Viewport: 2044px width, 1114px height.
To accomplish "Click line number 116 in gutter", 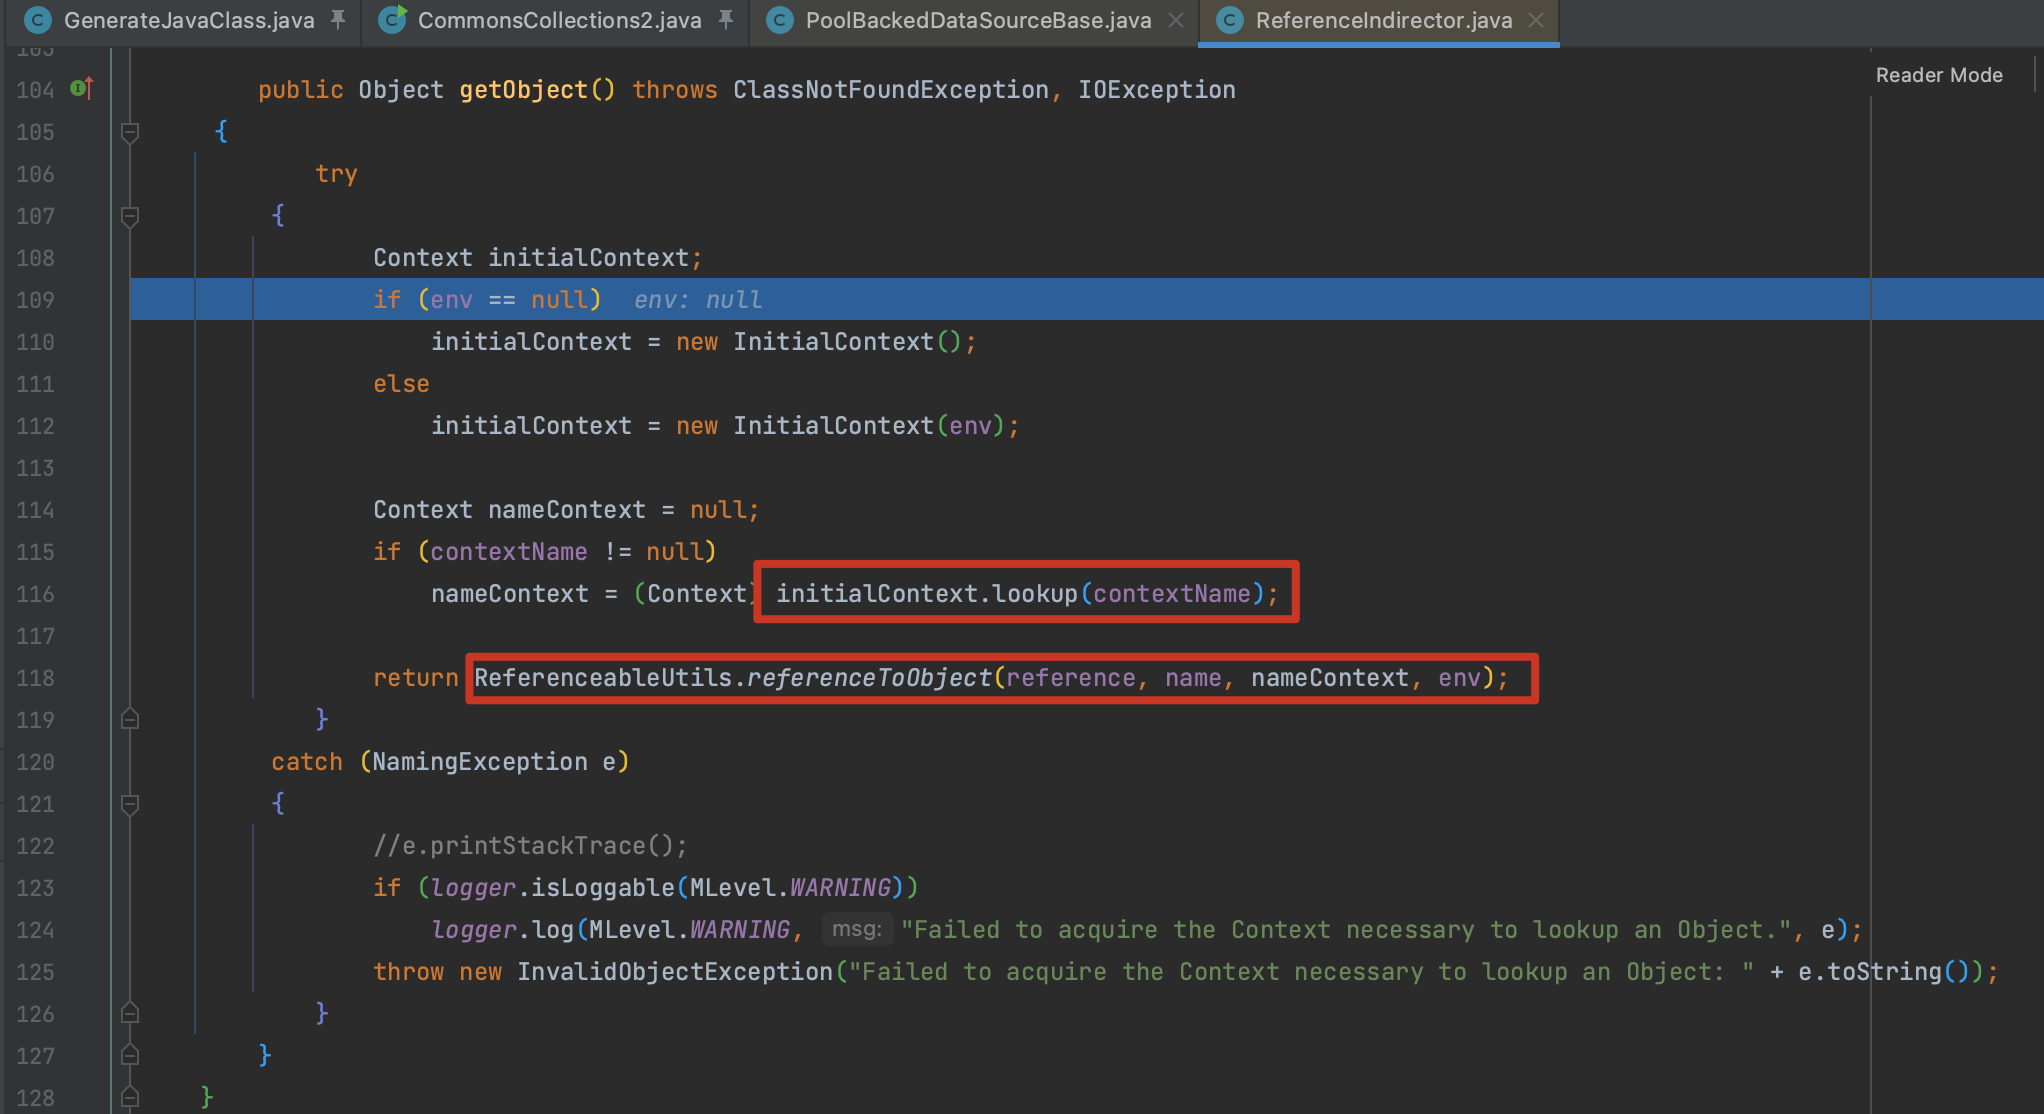I will tap(35, 594).
